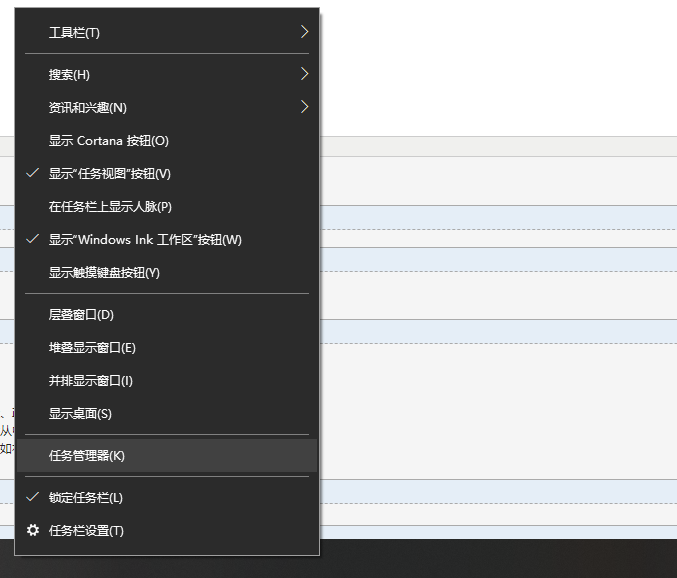Click the gear icon beside 任务栏设置
This screenshot has width=677, height=578.
pos(33,530)
